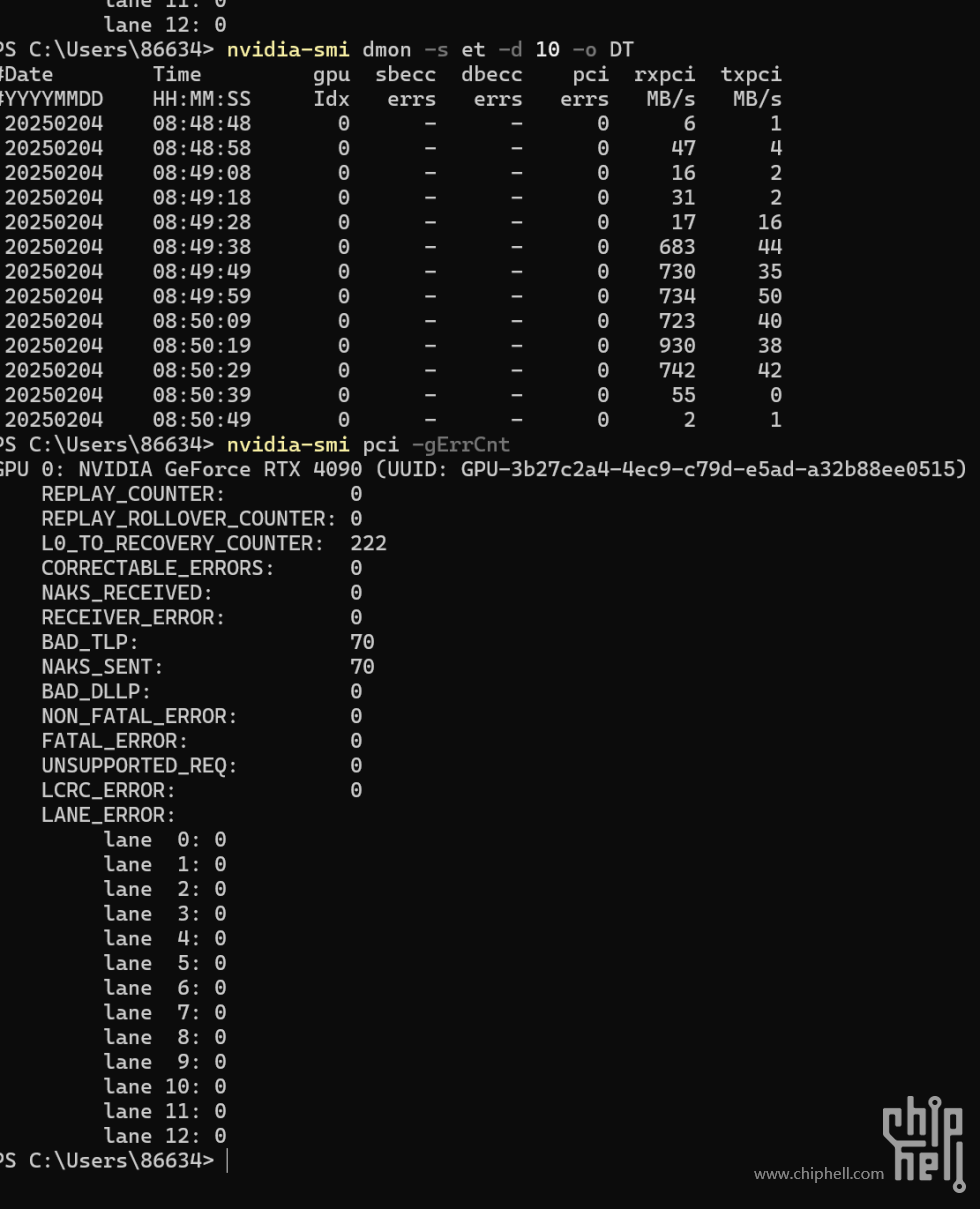Click the BAD_TLP value 70
Image resolution: width=980 pixels, height=1209 pixels.
click(362, 642)
